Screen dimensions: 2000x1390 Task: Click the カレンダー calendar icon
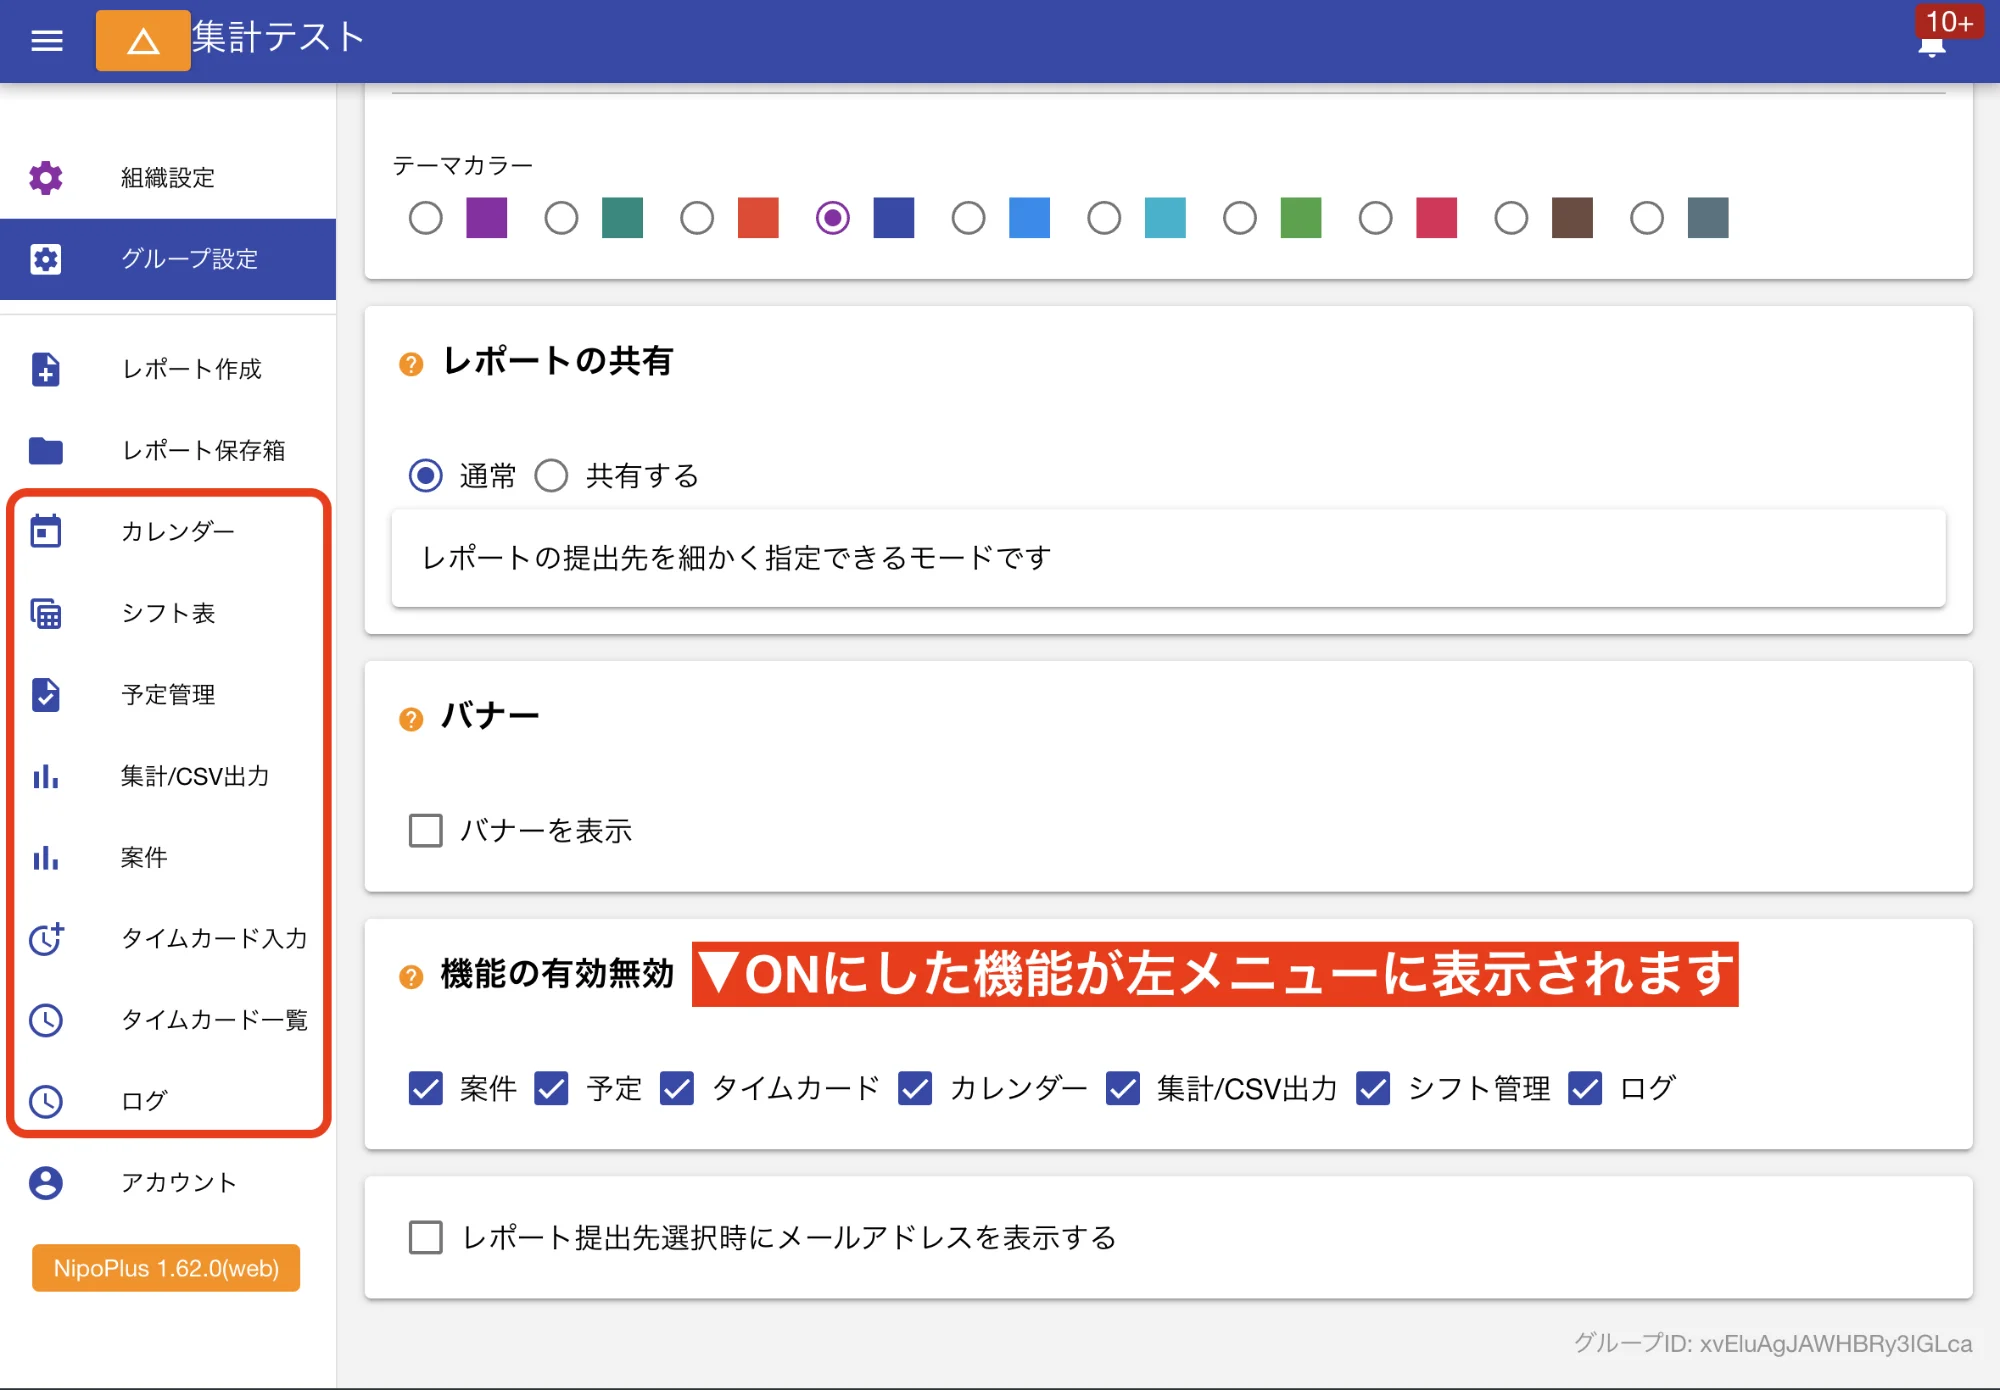(x=45, y=531)
